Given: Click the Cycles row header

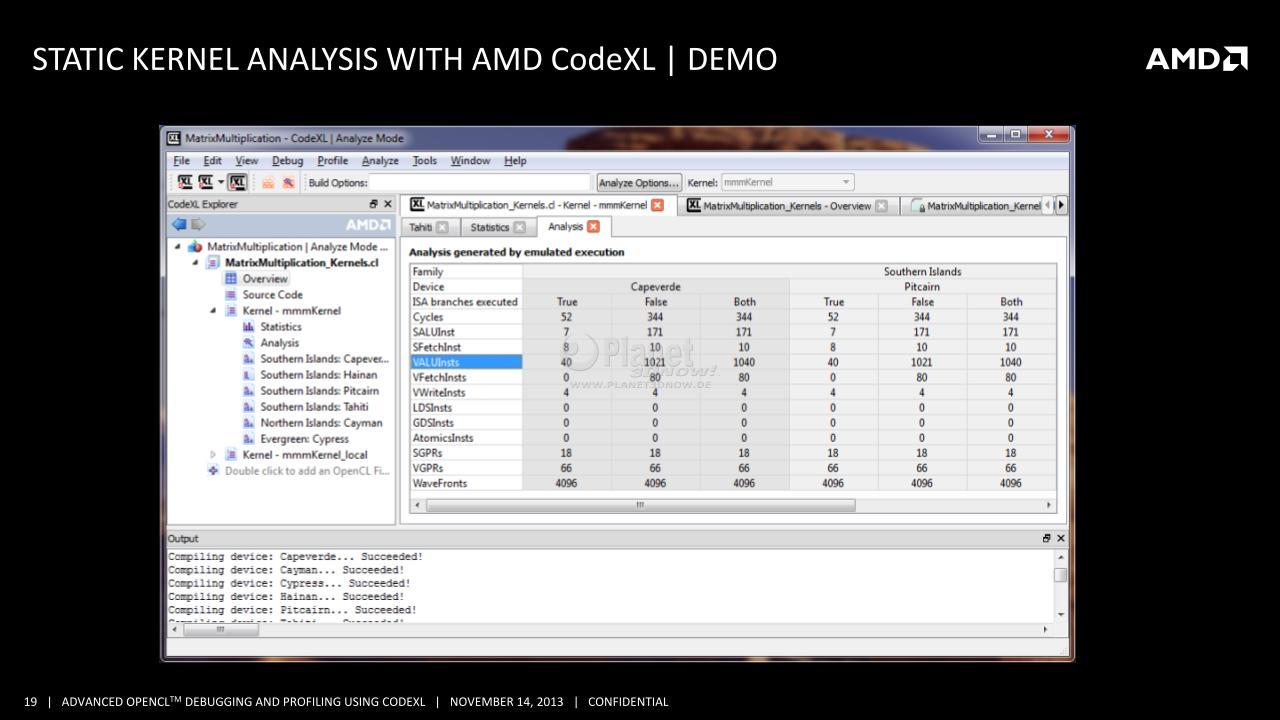Looking at the screenshot, I should tap(466, 317).
